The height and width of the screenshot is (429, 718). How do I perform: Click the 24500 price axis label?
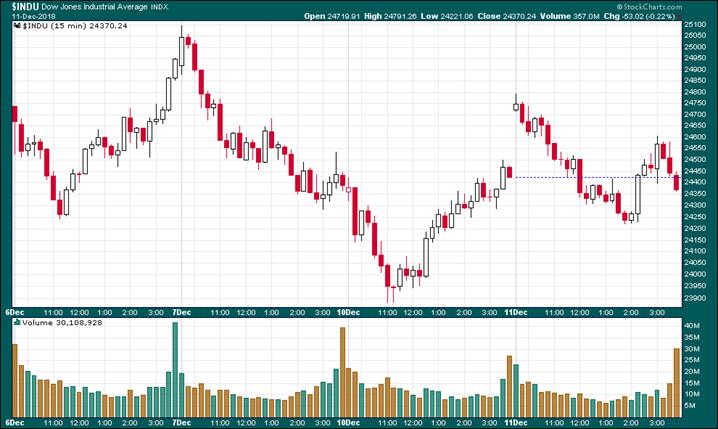tap(695, 160)
